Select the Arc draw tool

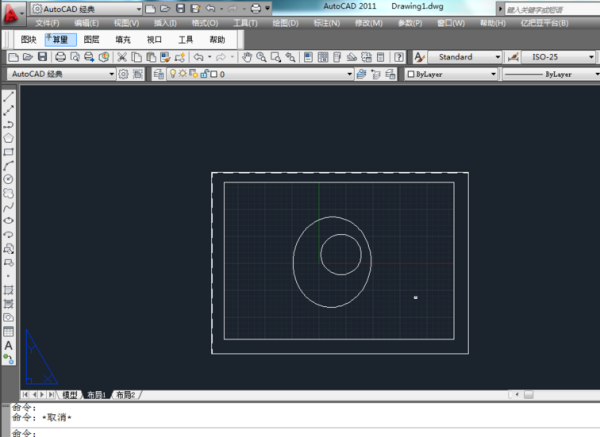click(8, 166)
